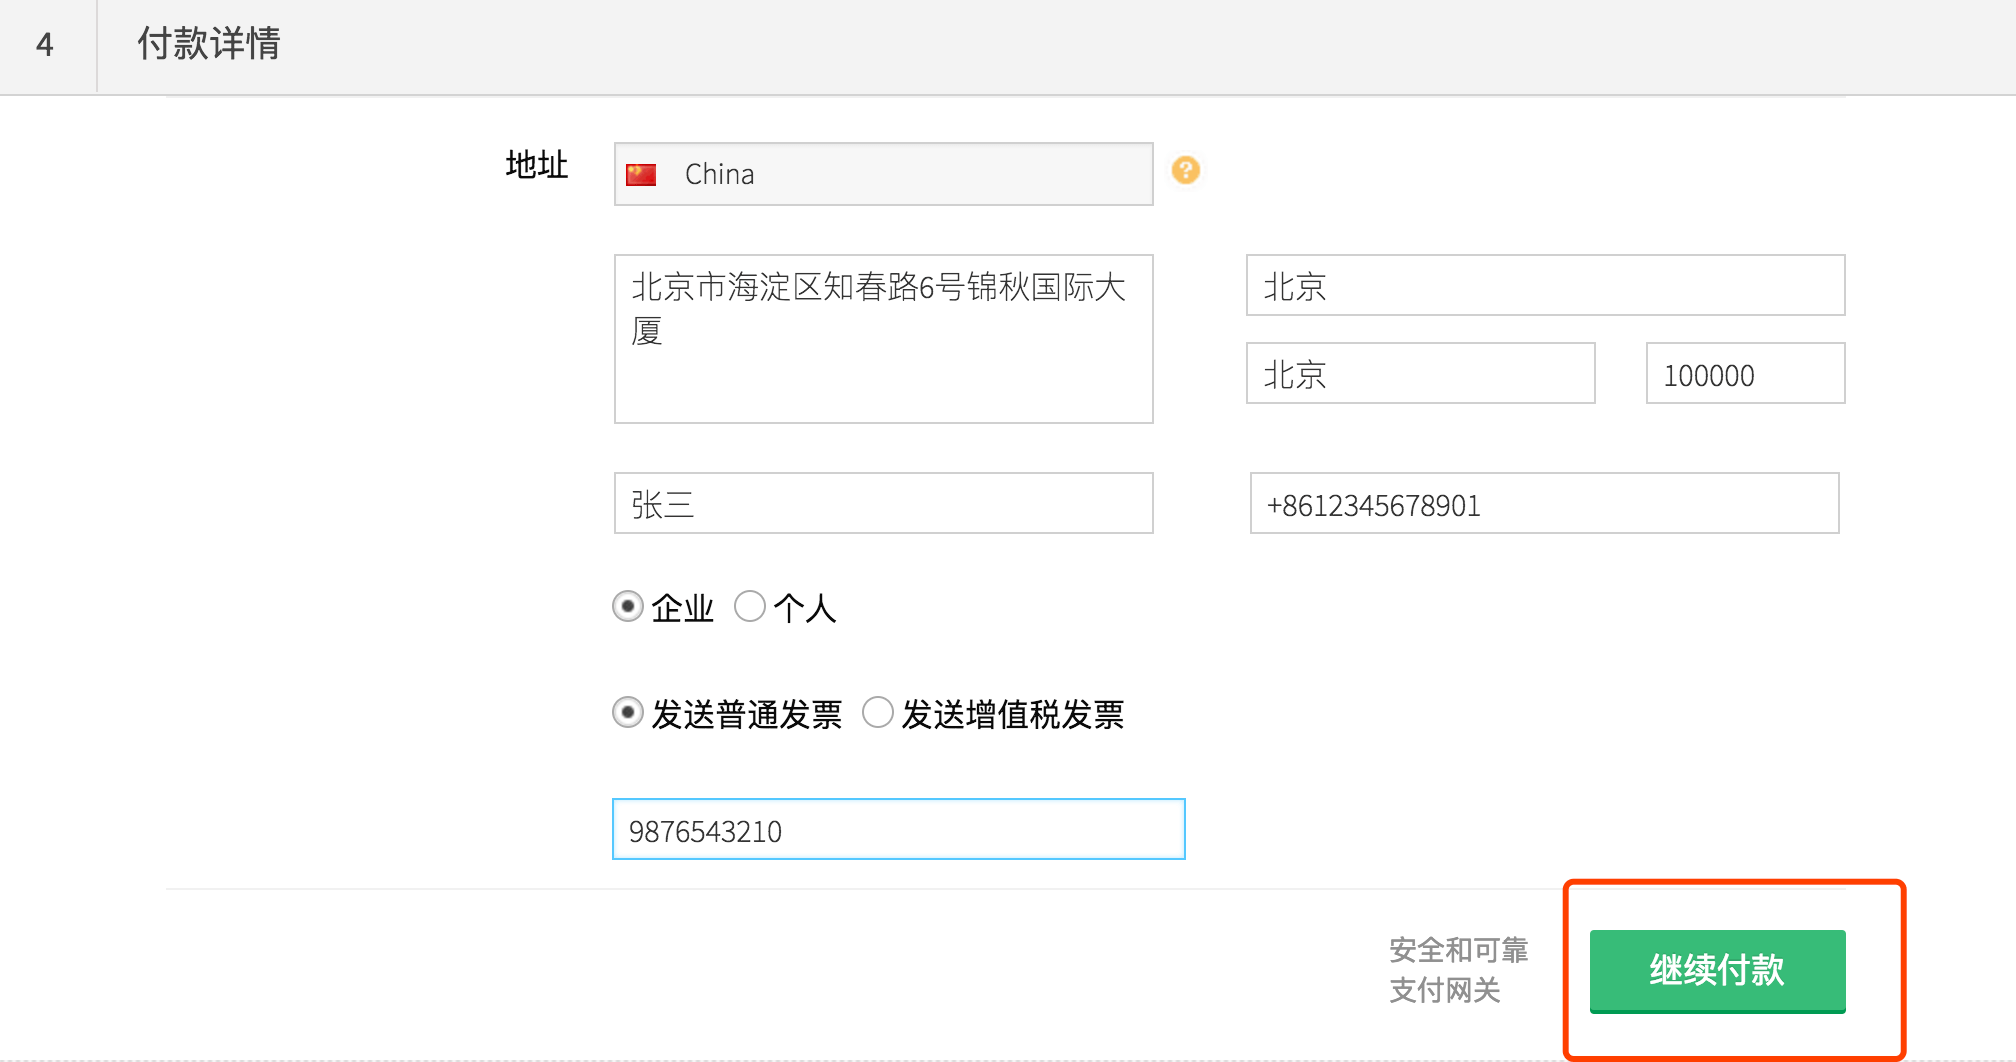Viewport: 2016px width, 1062px height.
Task: Click the China flag icon
Action: (x=641, y=175)
